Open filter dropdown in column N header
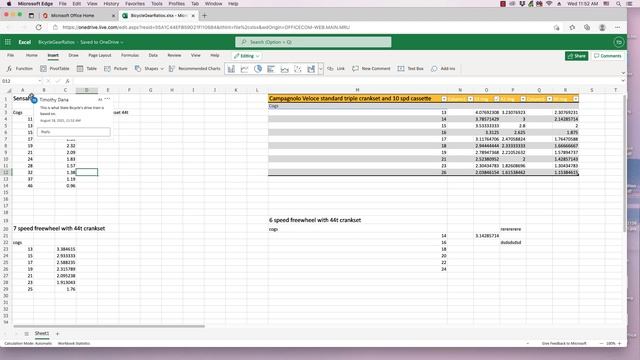Viewport: 640px width, 360px height. (470, 99)
